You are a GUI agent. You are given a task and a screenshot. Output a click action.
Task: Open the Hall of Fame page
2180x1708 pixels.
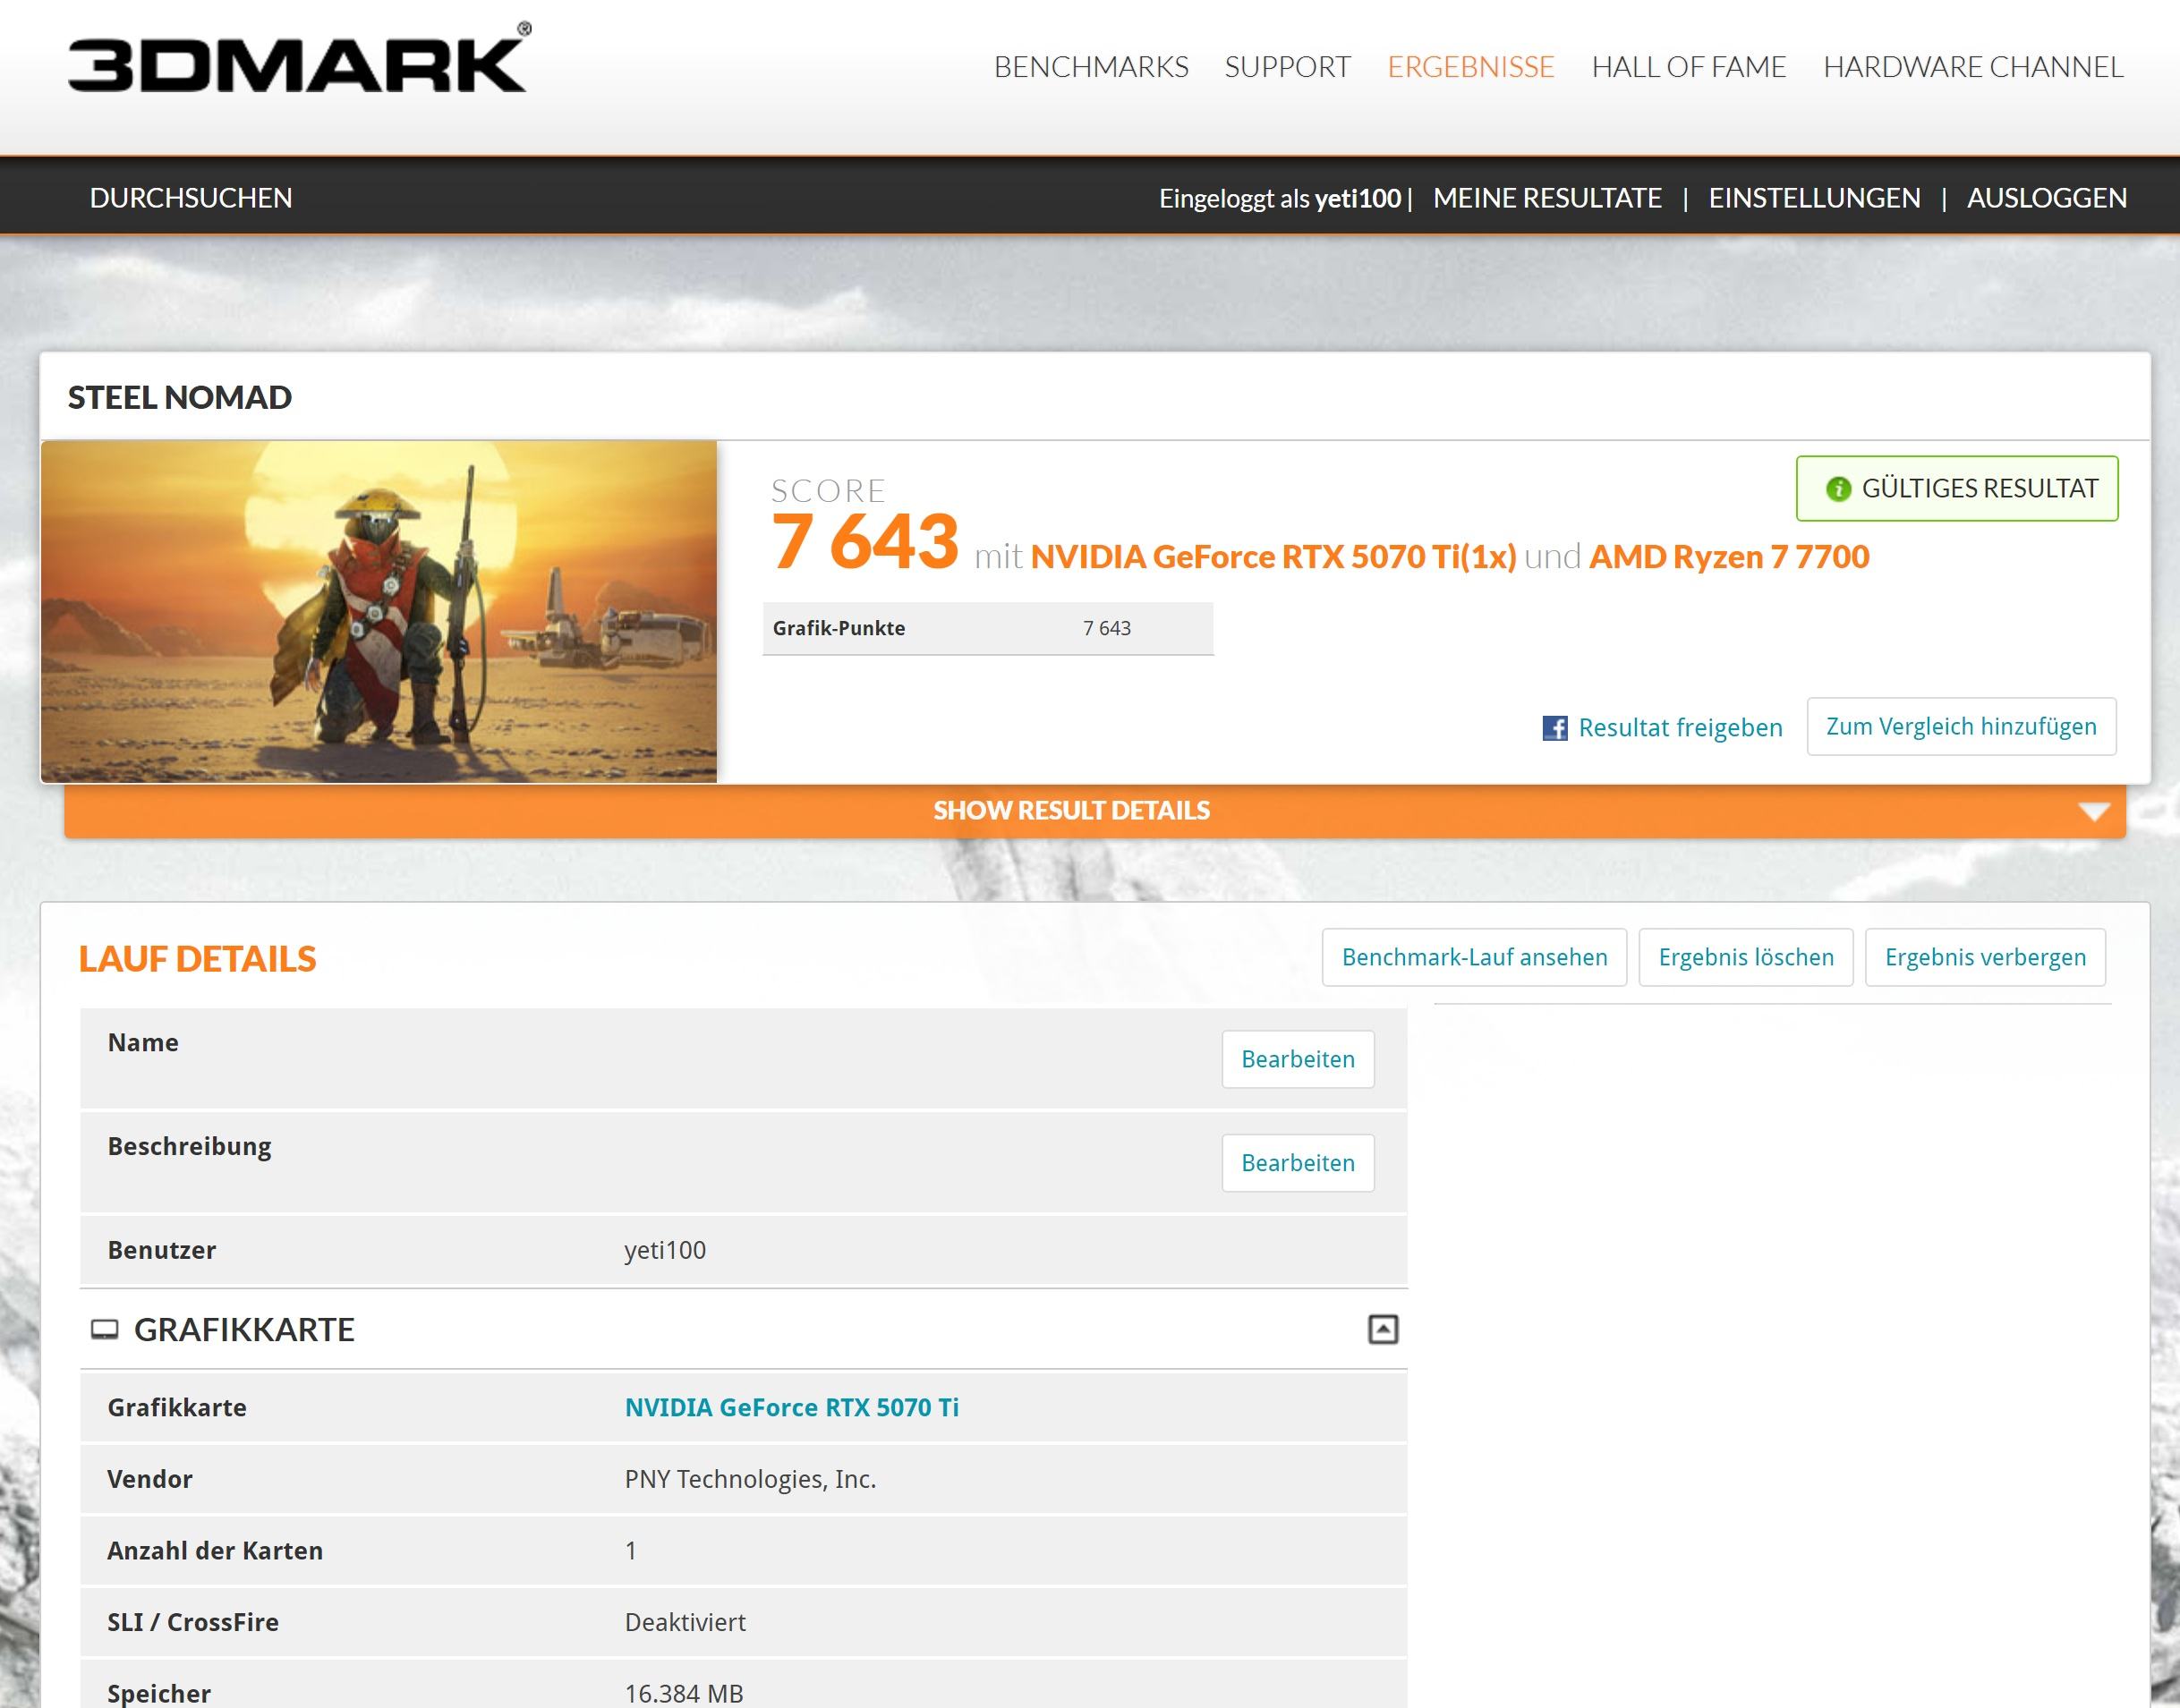1688,67
